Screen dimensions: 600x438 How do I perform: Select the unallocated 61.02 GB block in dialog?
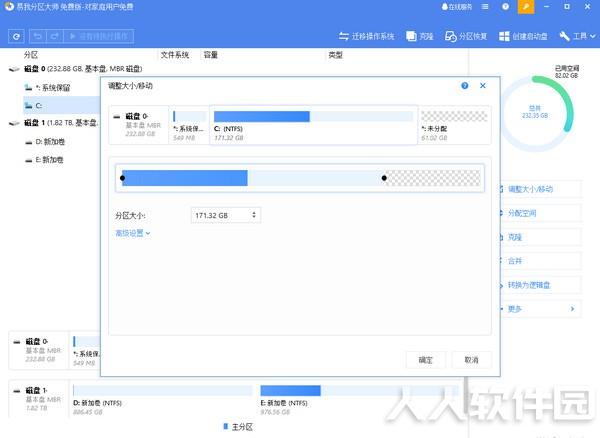pyautogui.click(x=454, y=125)
